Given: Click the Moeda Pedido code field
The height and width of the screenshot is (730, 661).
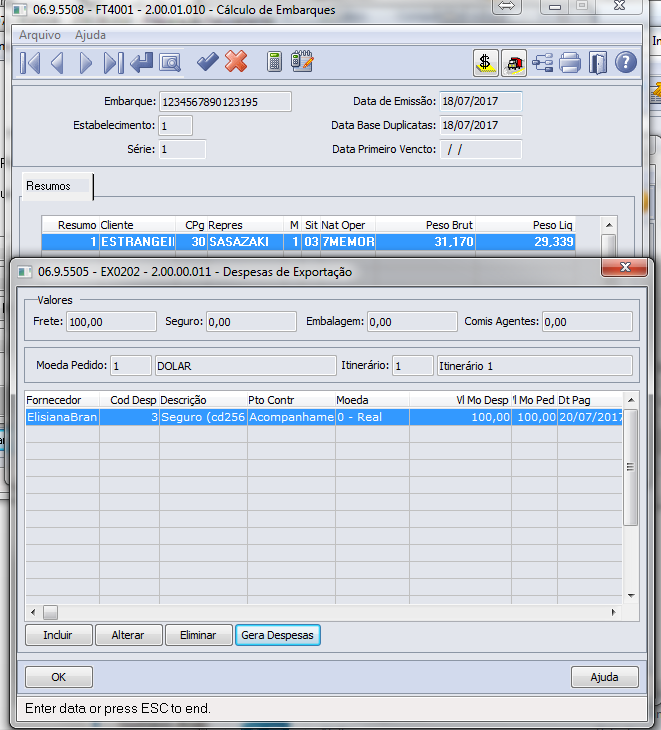Looking at the screenshot, I should (x=131, y=365).
